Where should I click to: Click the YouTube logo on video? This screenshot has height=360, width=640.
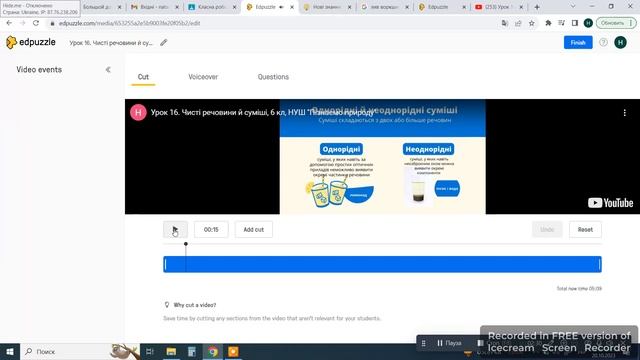[x=610, y=203]
